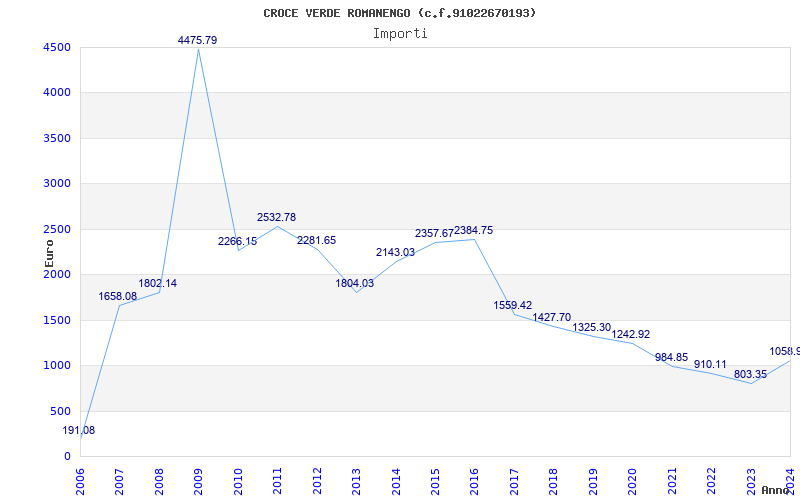Click the 1500 y-axis tick label

click(57, 320)
